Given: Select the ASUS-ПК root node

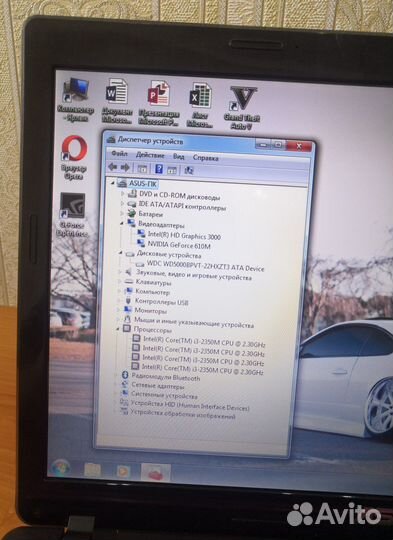Looking at the screenshot, I should (143, 184).
